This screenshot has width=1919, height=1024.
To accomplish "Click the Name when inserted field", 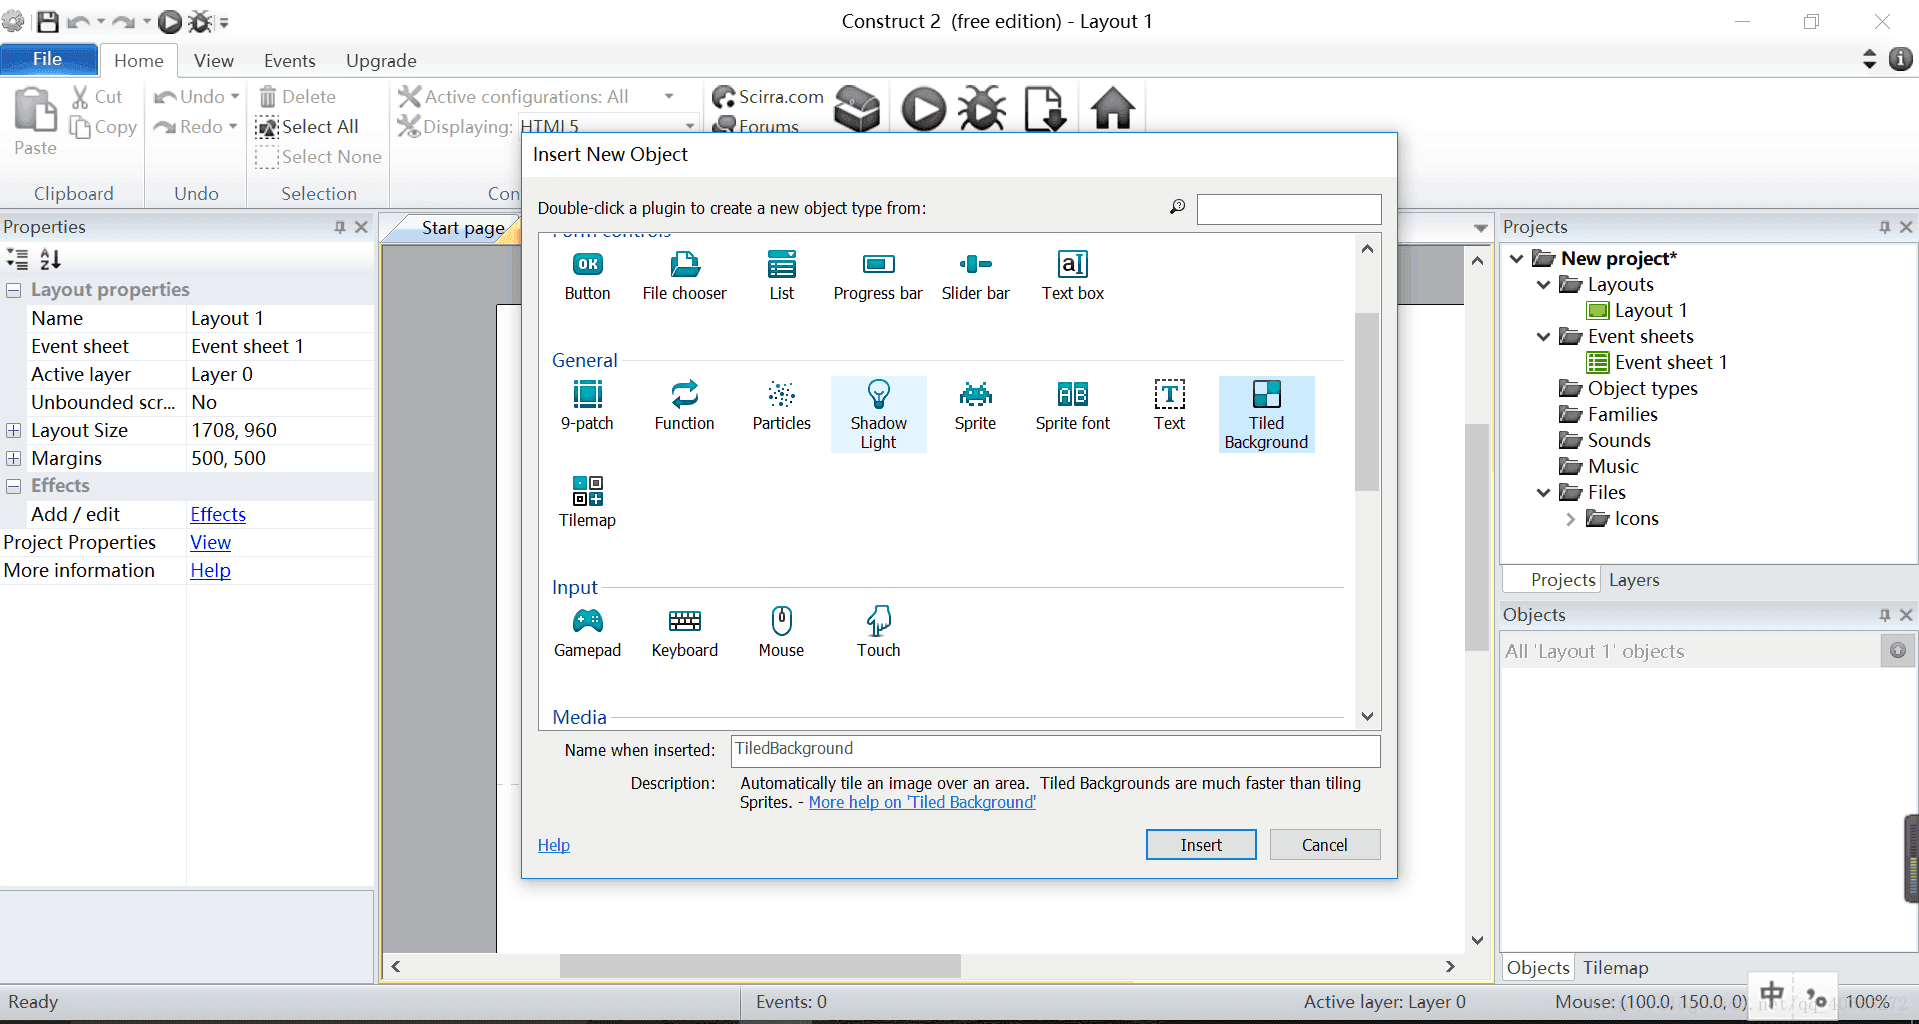I will tap(1055, 750).
